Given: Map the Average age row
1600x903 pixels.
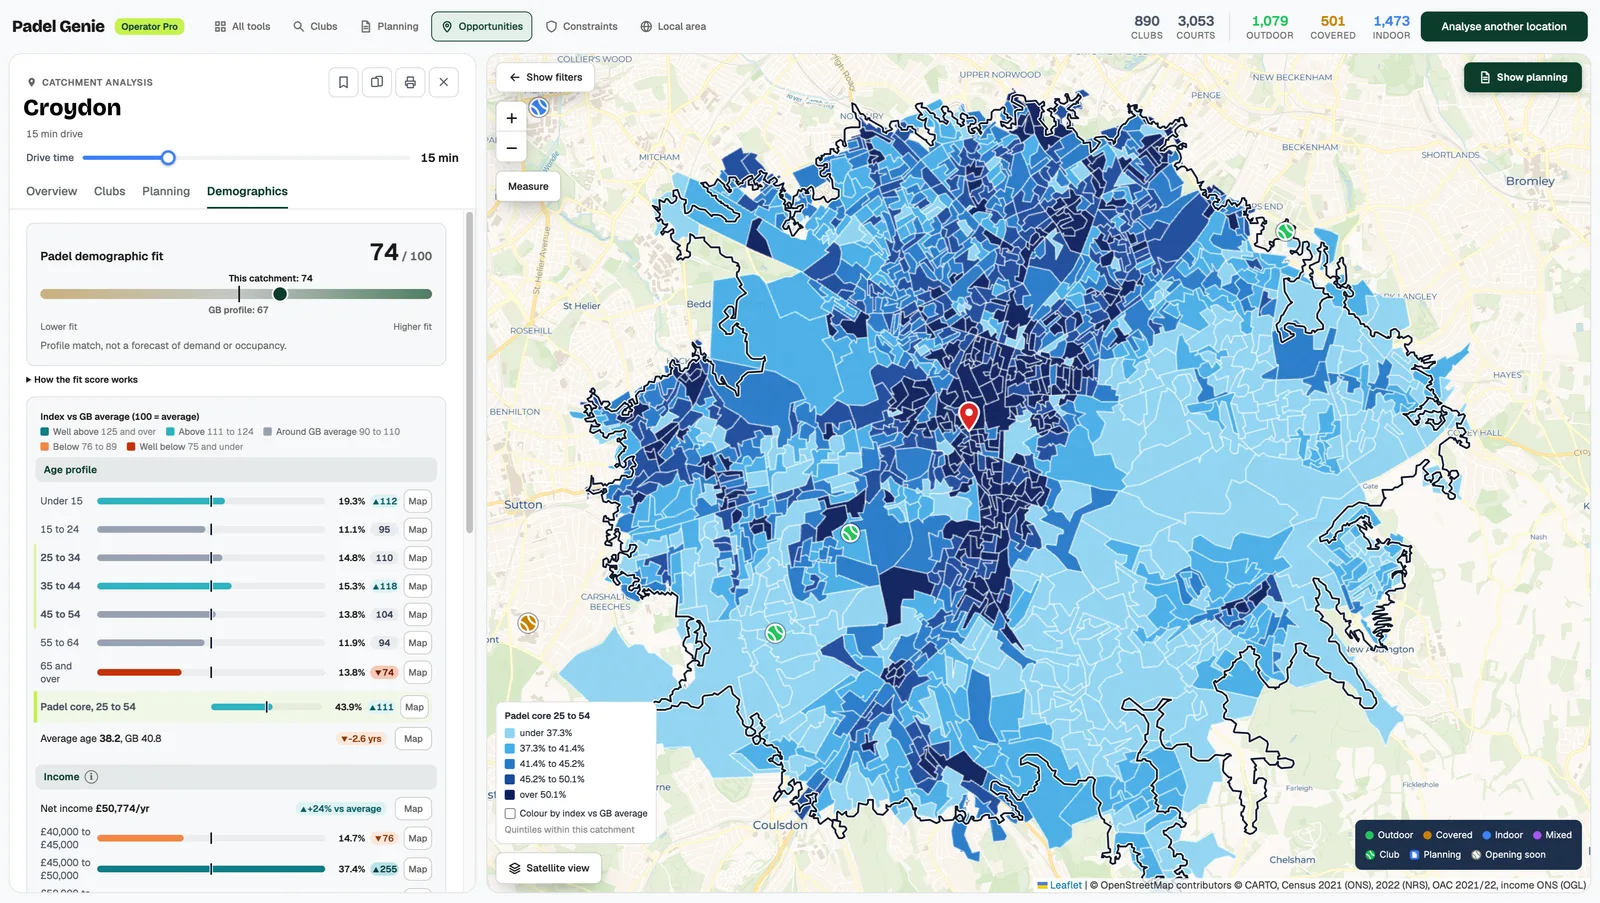Looking at the screenshot, I should tap(413, 739).
